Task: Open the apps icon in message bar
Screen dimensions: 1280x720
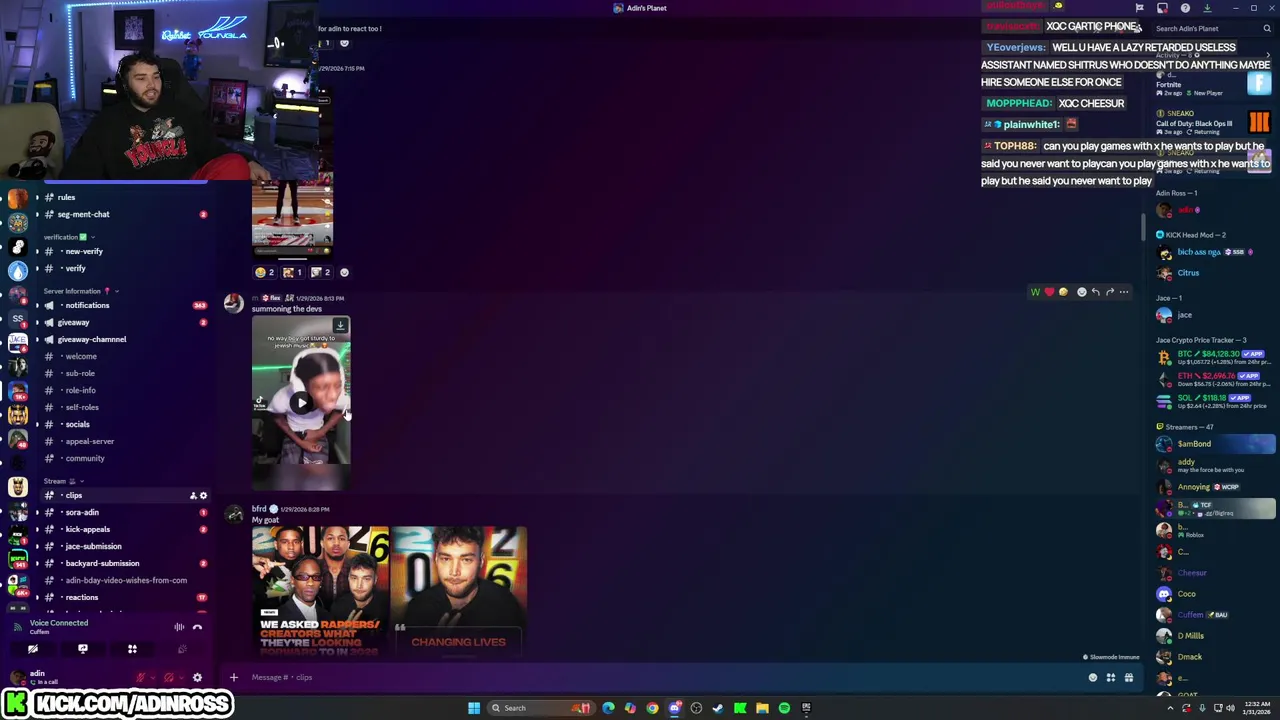Action: (x=1110, y=677)
